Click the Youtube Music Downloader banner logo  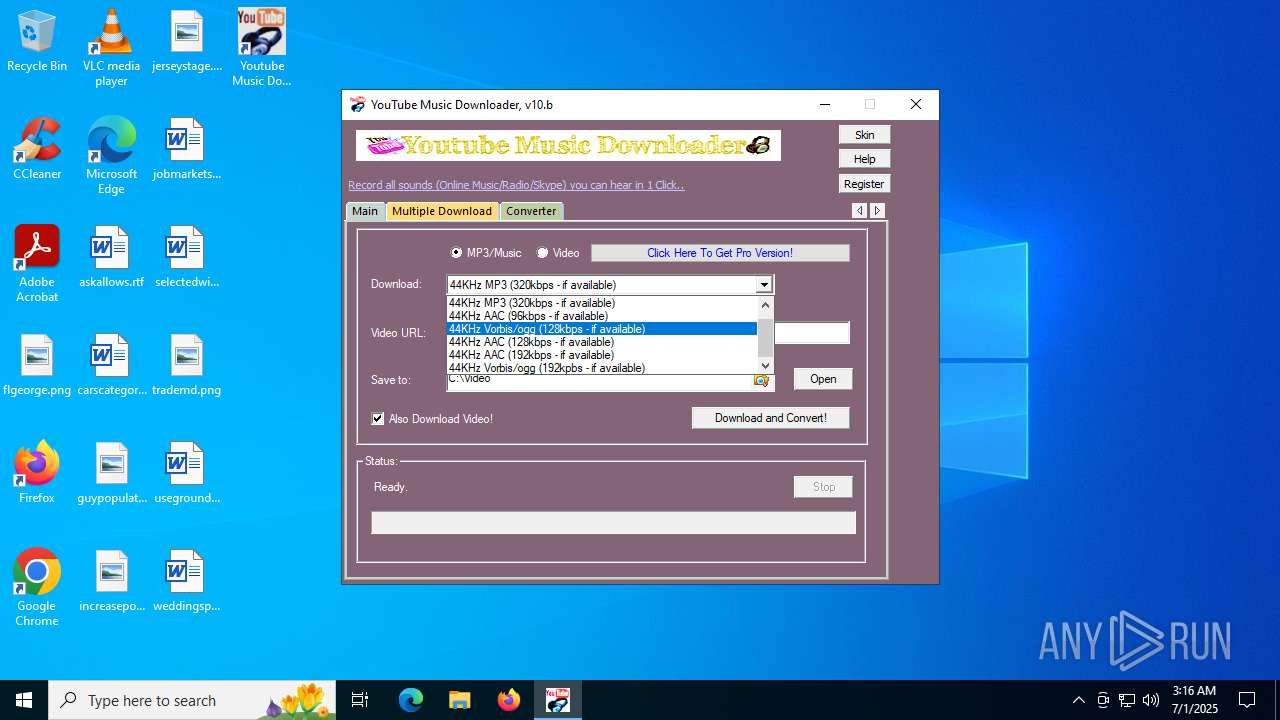[x=568, y=146]
